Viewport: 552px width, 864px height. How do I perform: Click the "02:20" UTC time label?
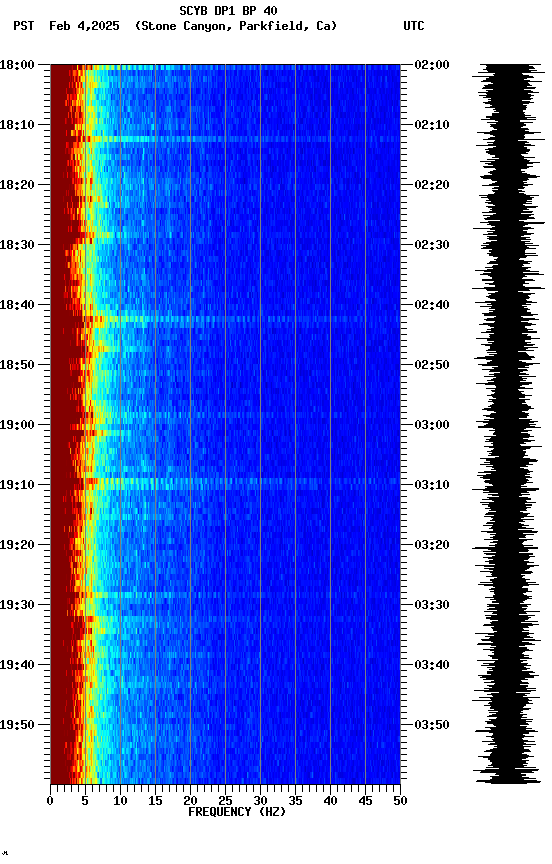coord(432,185)
